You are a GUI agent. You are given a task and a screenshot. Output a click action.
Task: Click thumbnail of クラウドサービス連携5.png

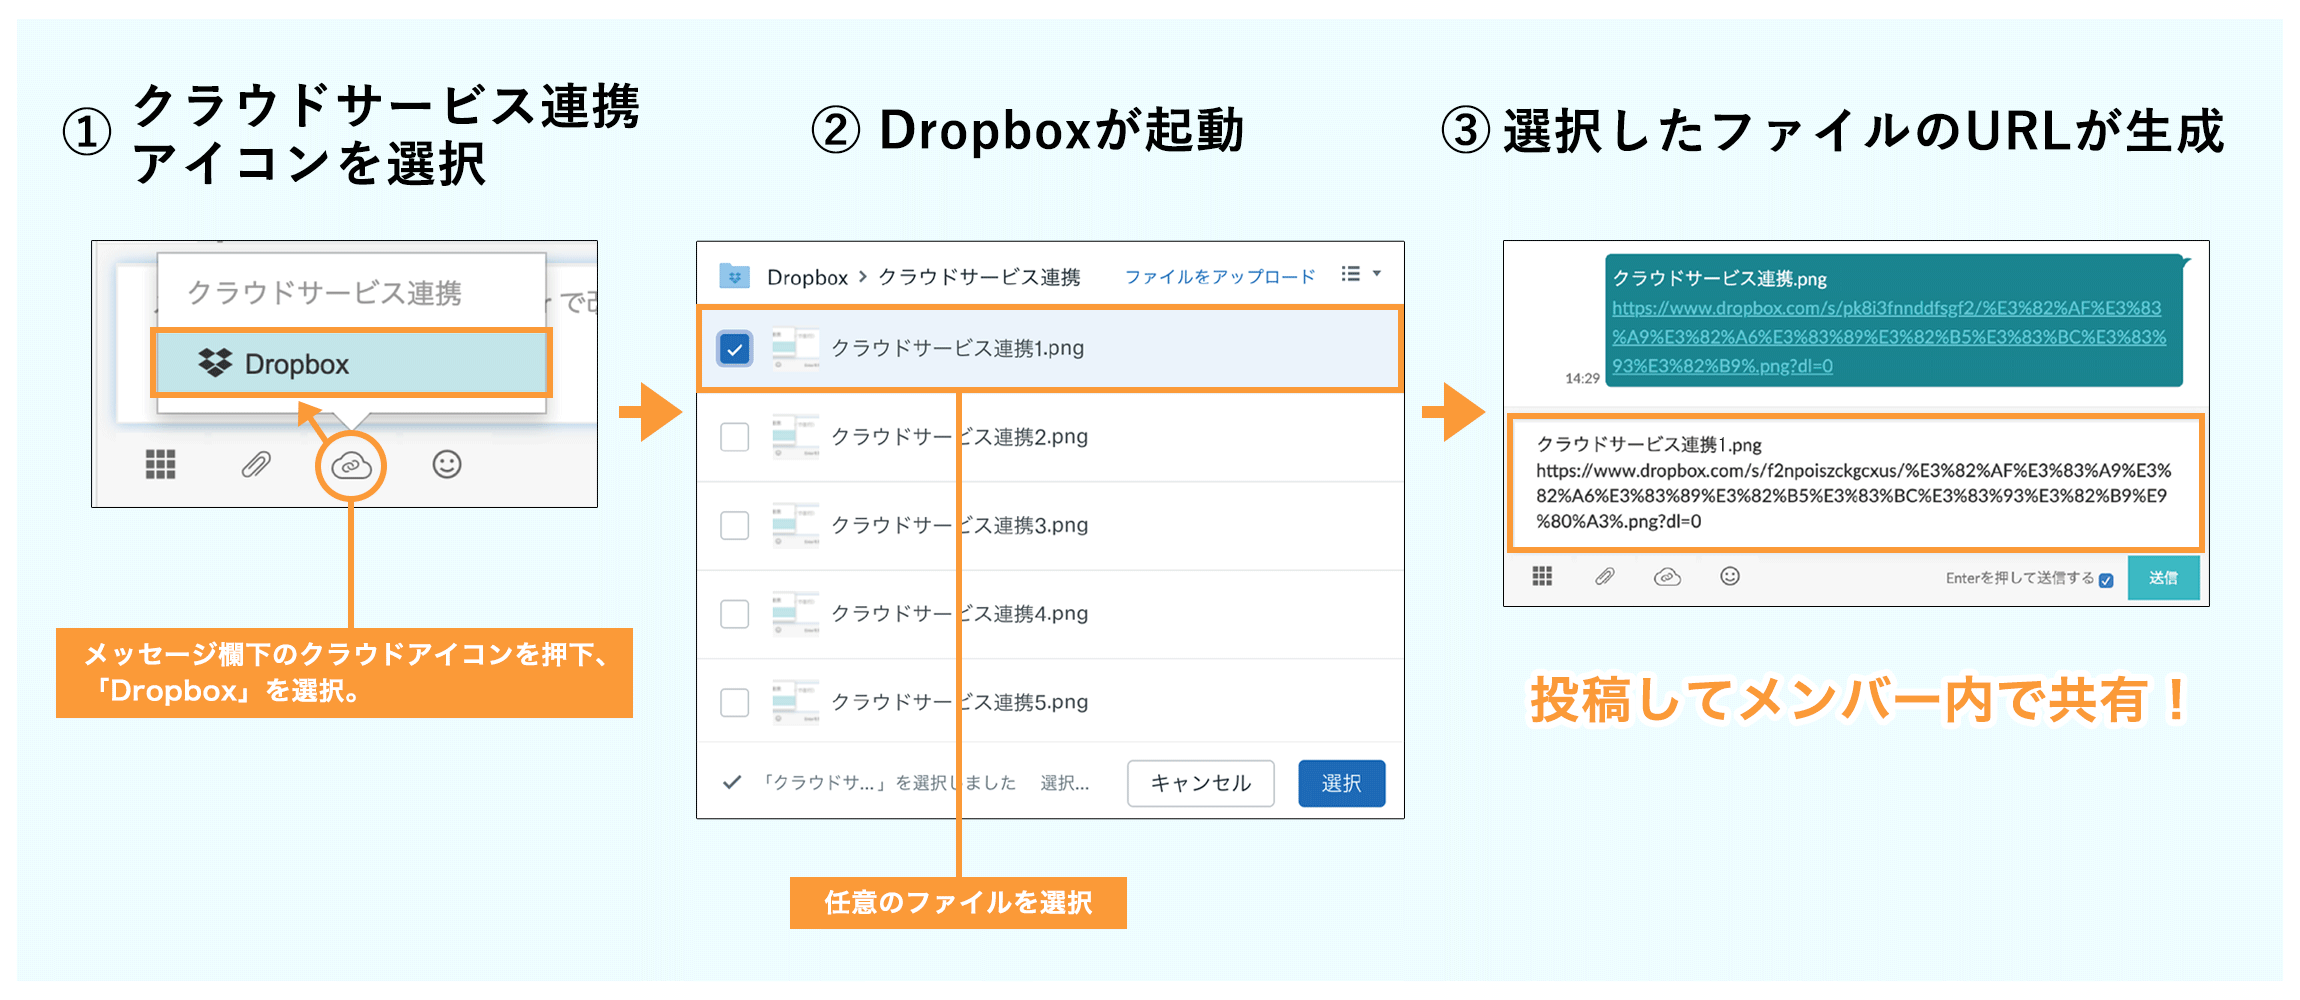tap(796, 702)
